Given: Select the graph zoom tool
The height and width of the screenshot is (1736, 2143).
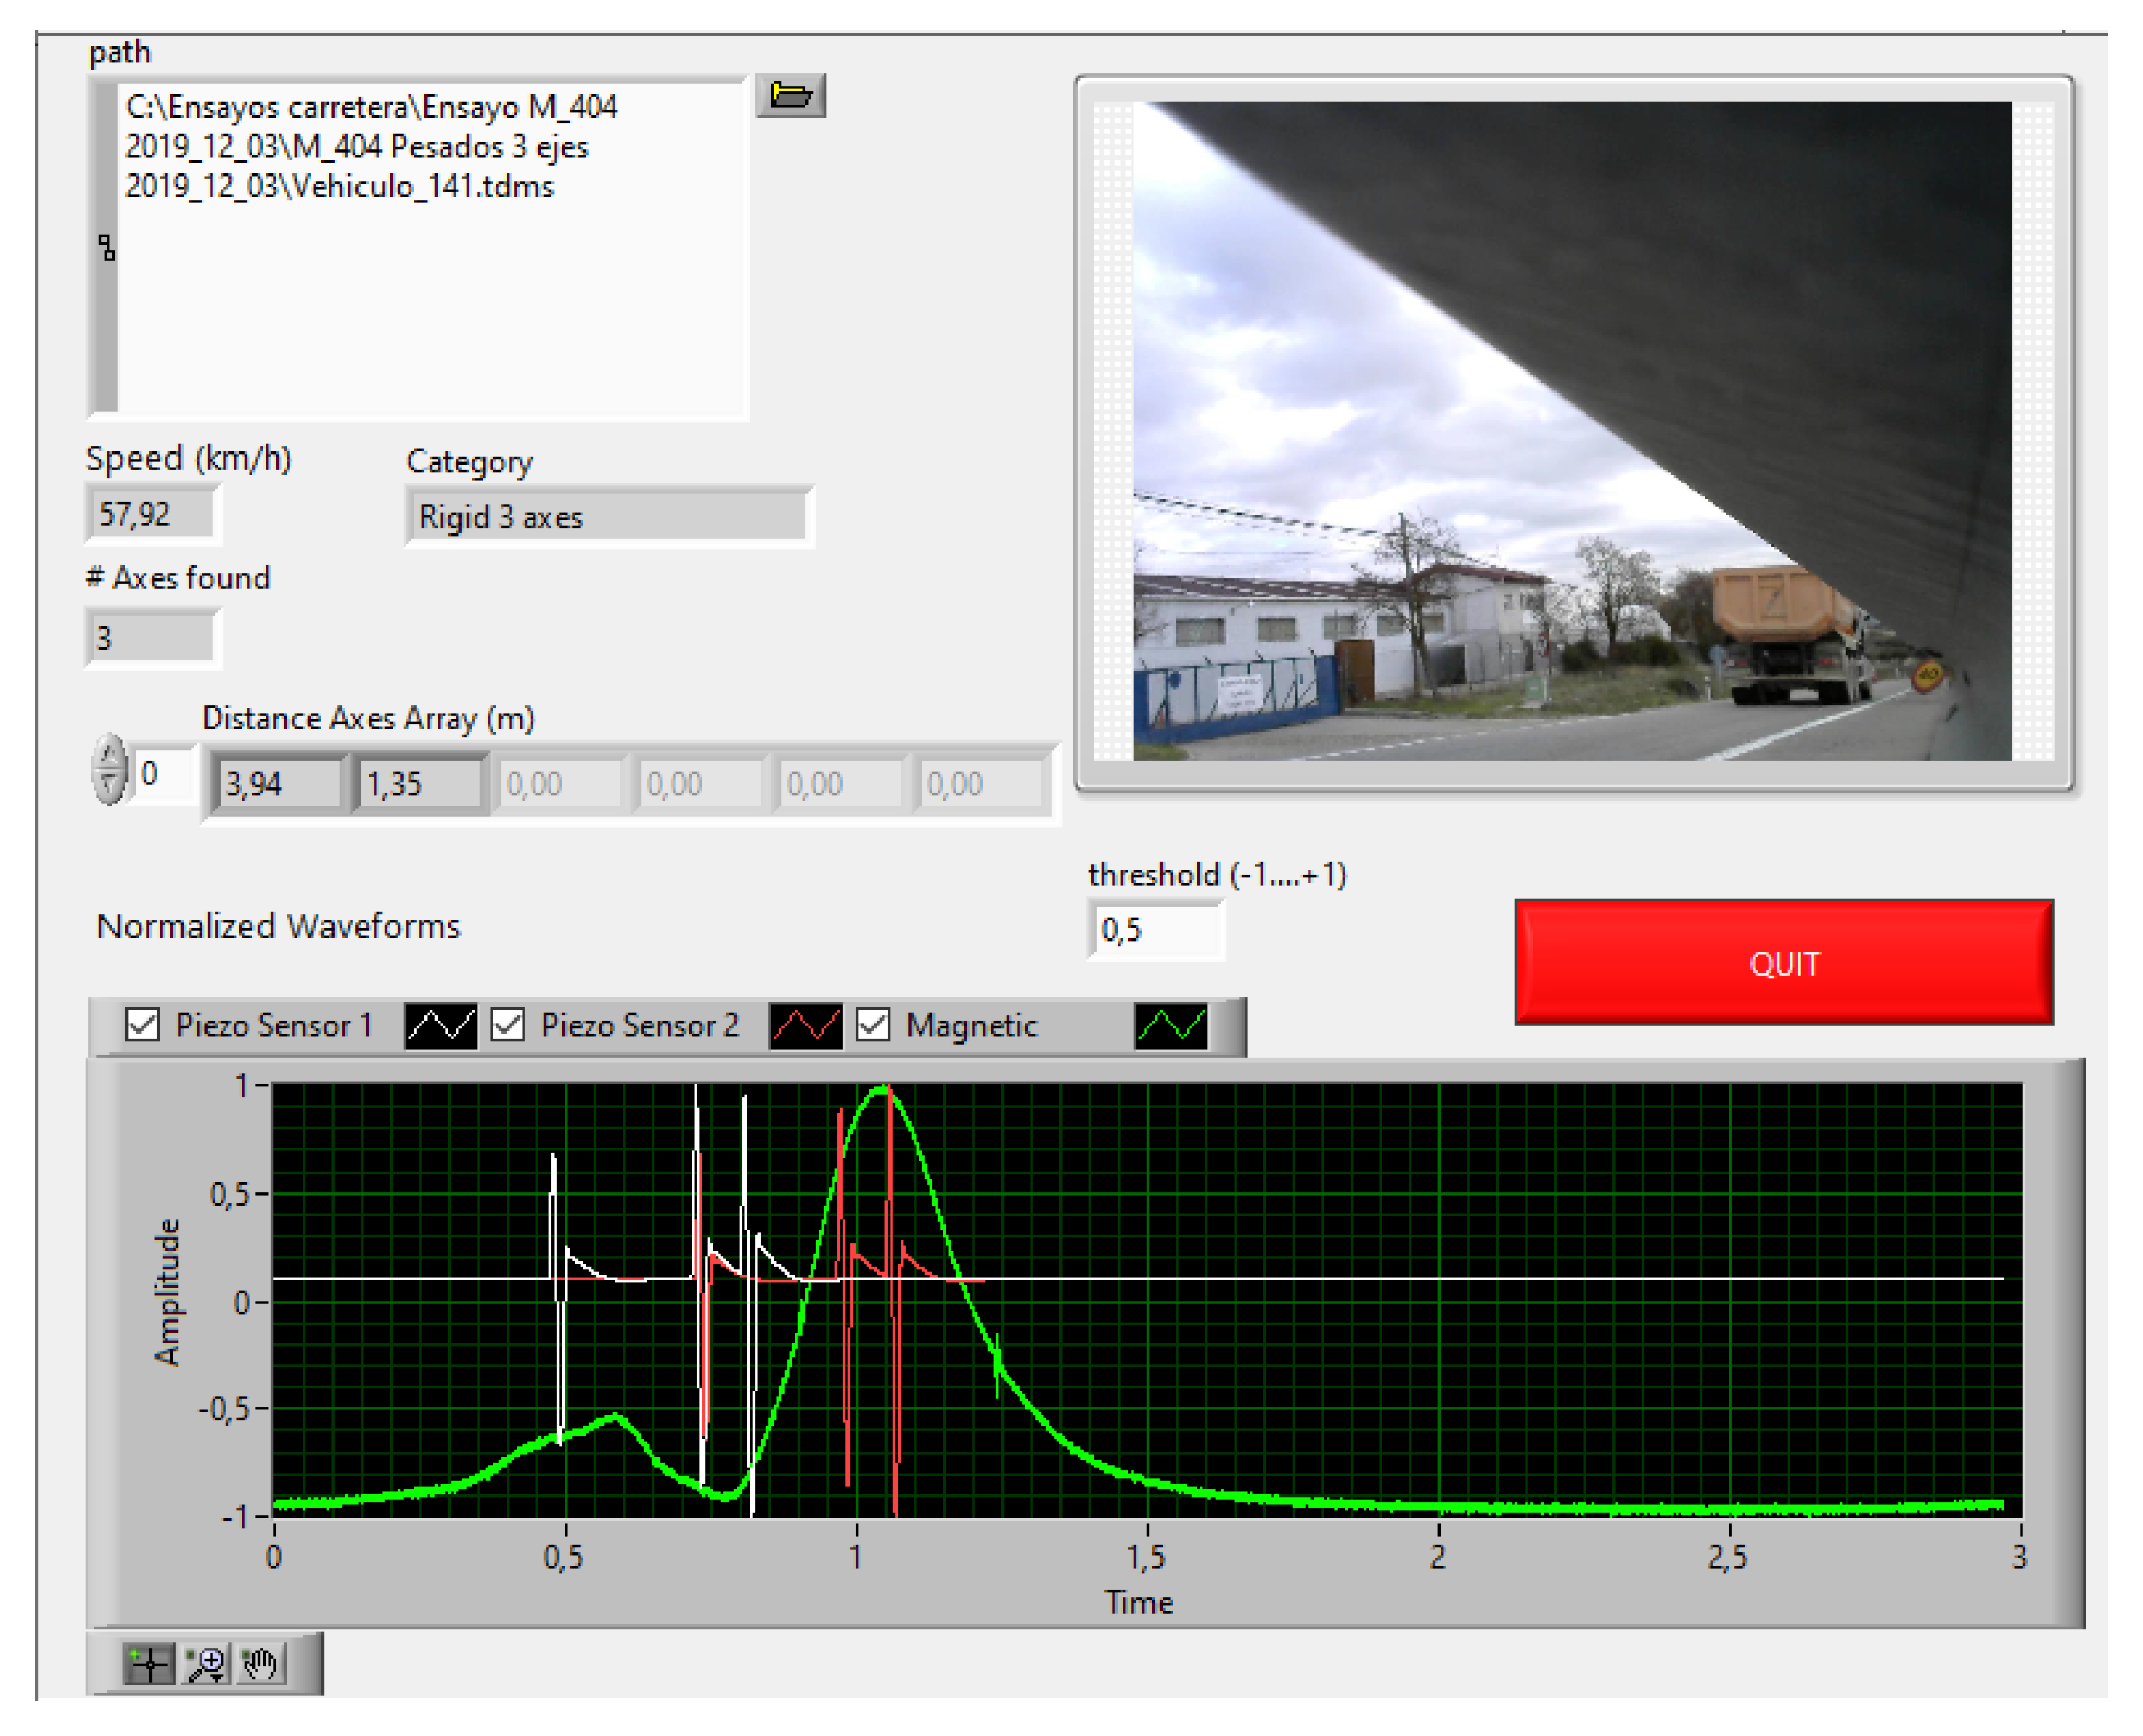Looking at the screenshot, I should pos(206,1663).
